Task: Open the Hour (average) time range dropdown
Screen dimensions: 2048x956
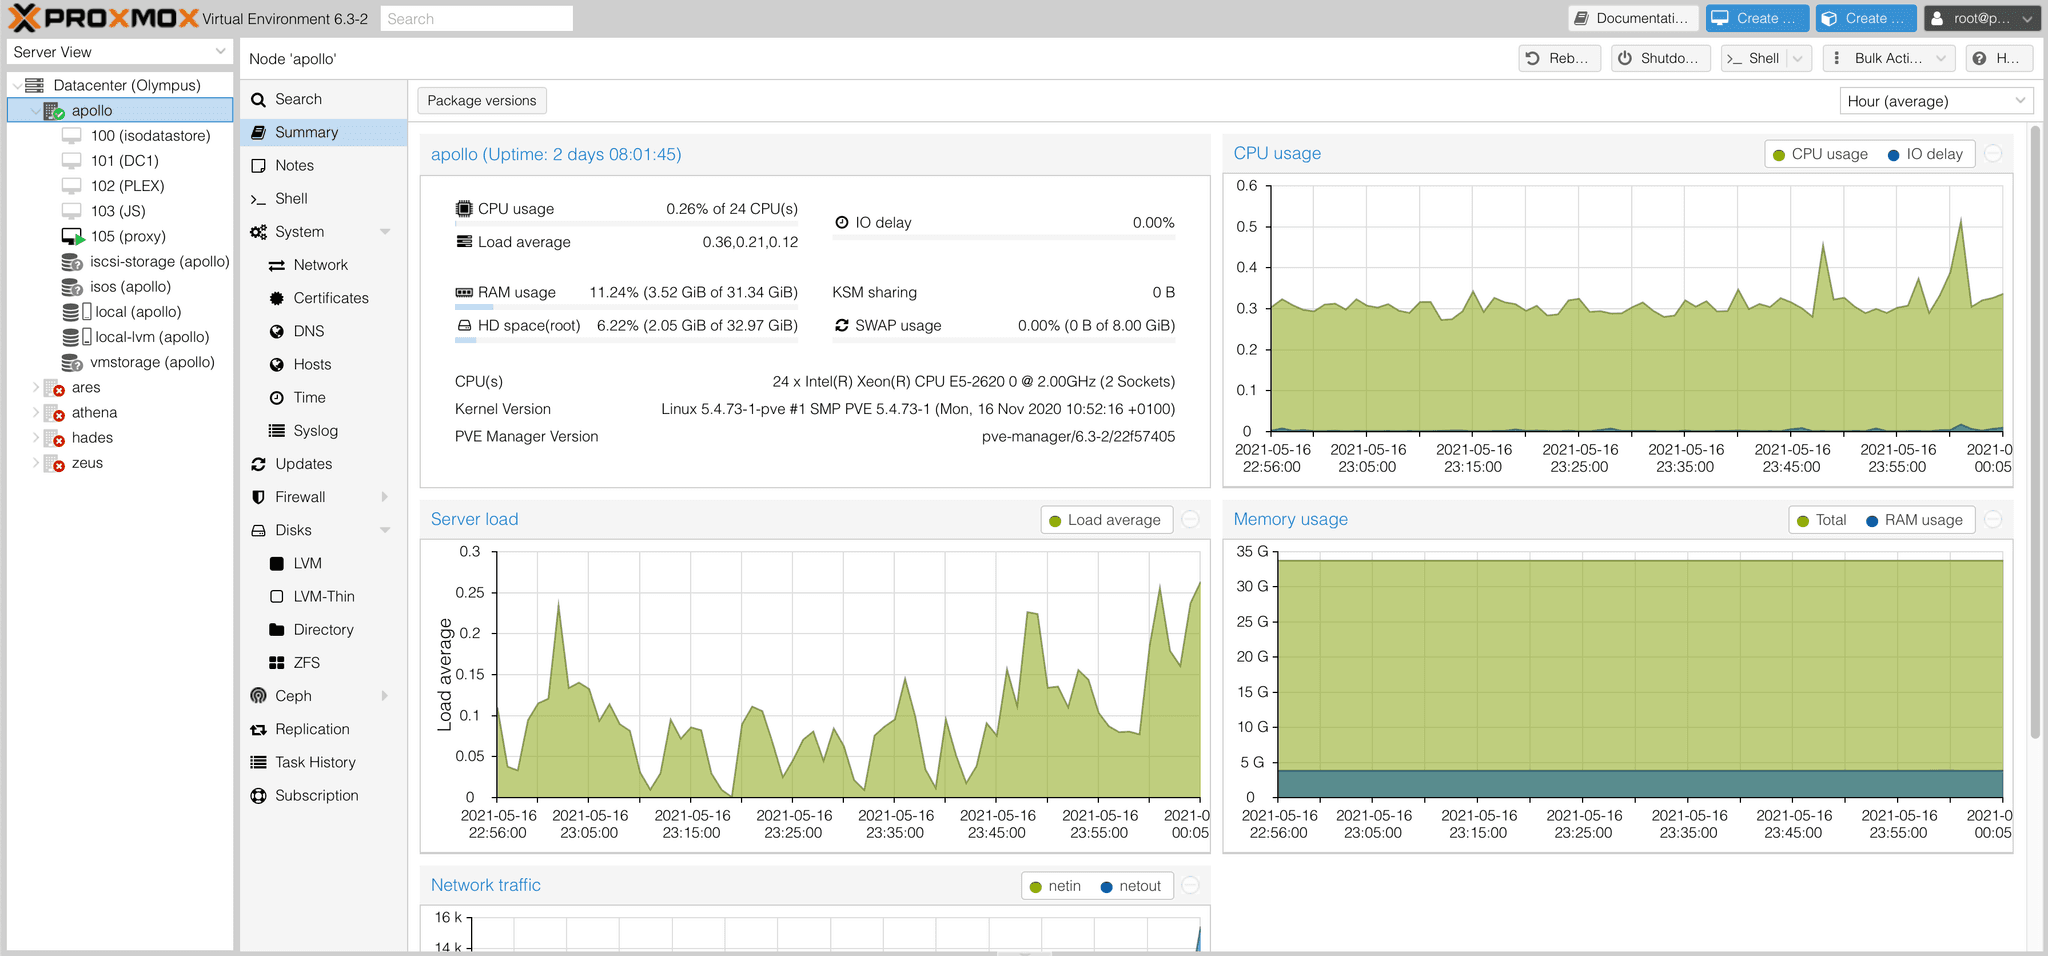Action: click(x=1936, y=100)
